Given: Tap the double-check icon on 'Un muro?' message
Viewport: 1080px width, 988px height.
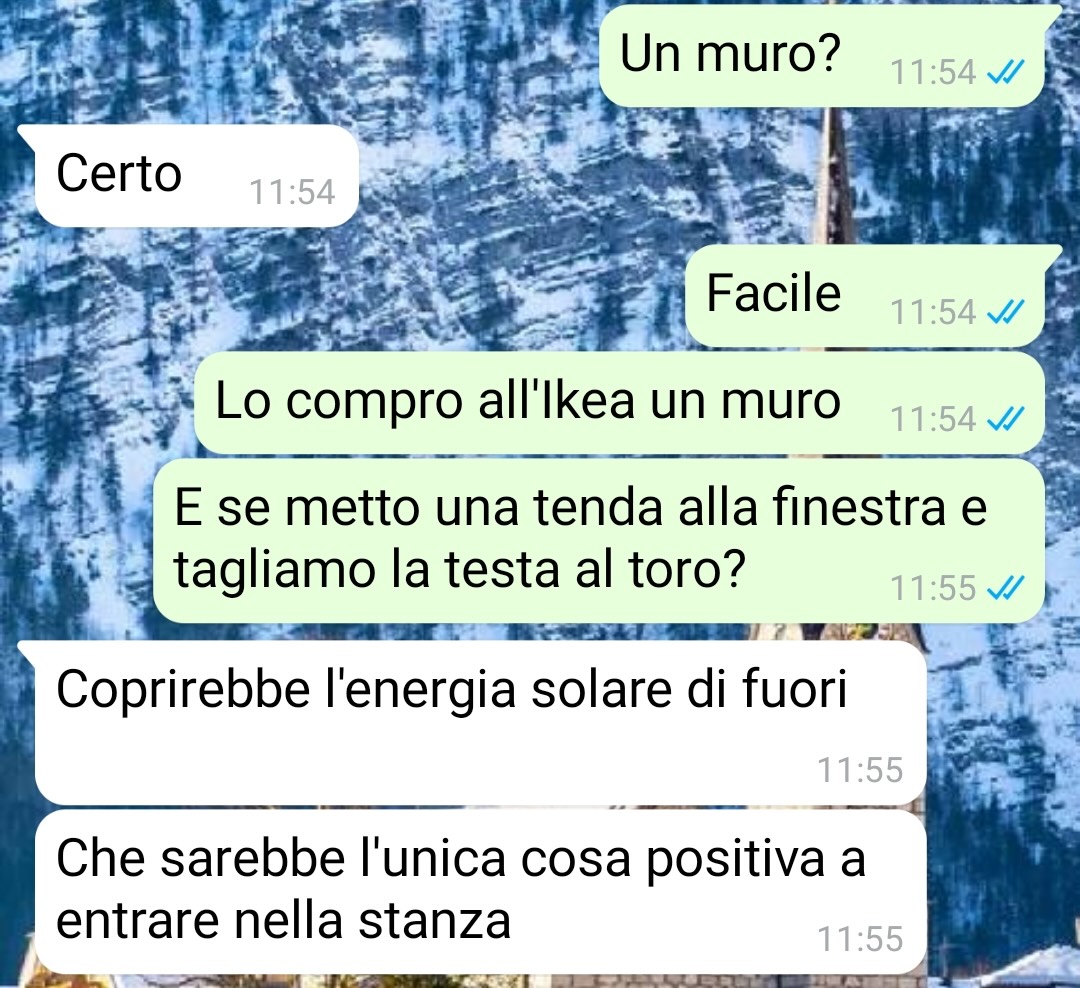Looking at the screenshot, I should [1005, 72].
